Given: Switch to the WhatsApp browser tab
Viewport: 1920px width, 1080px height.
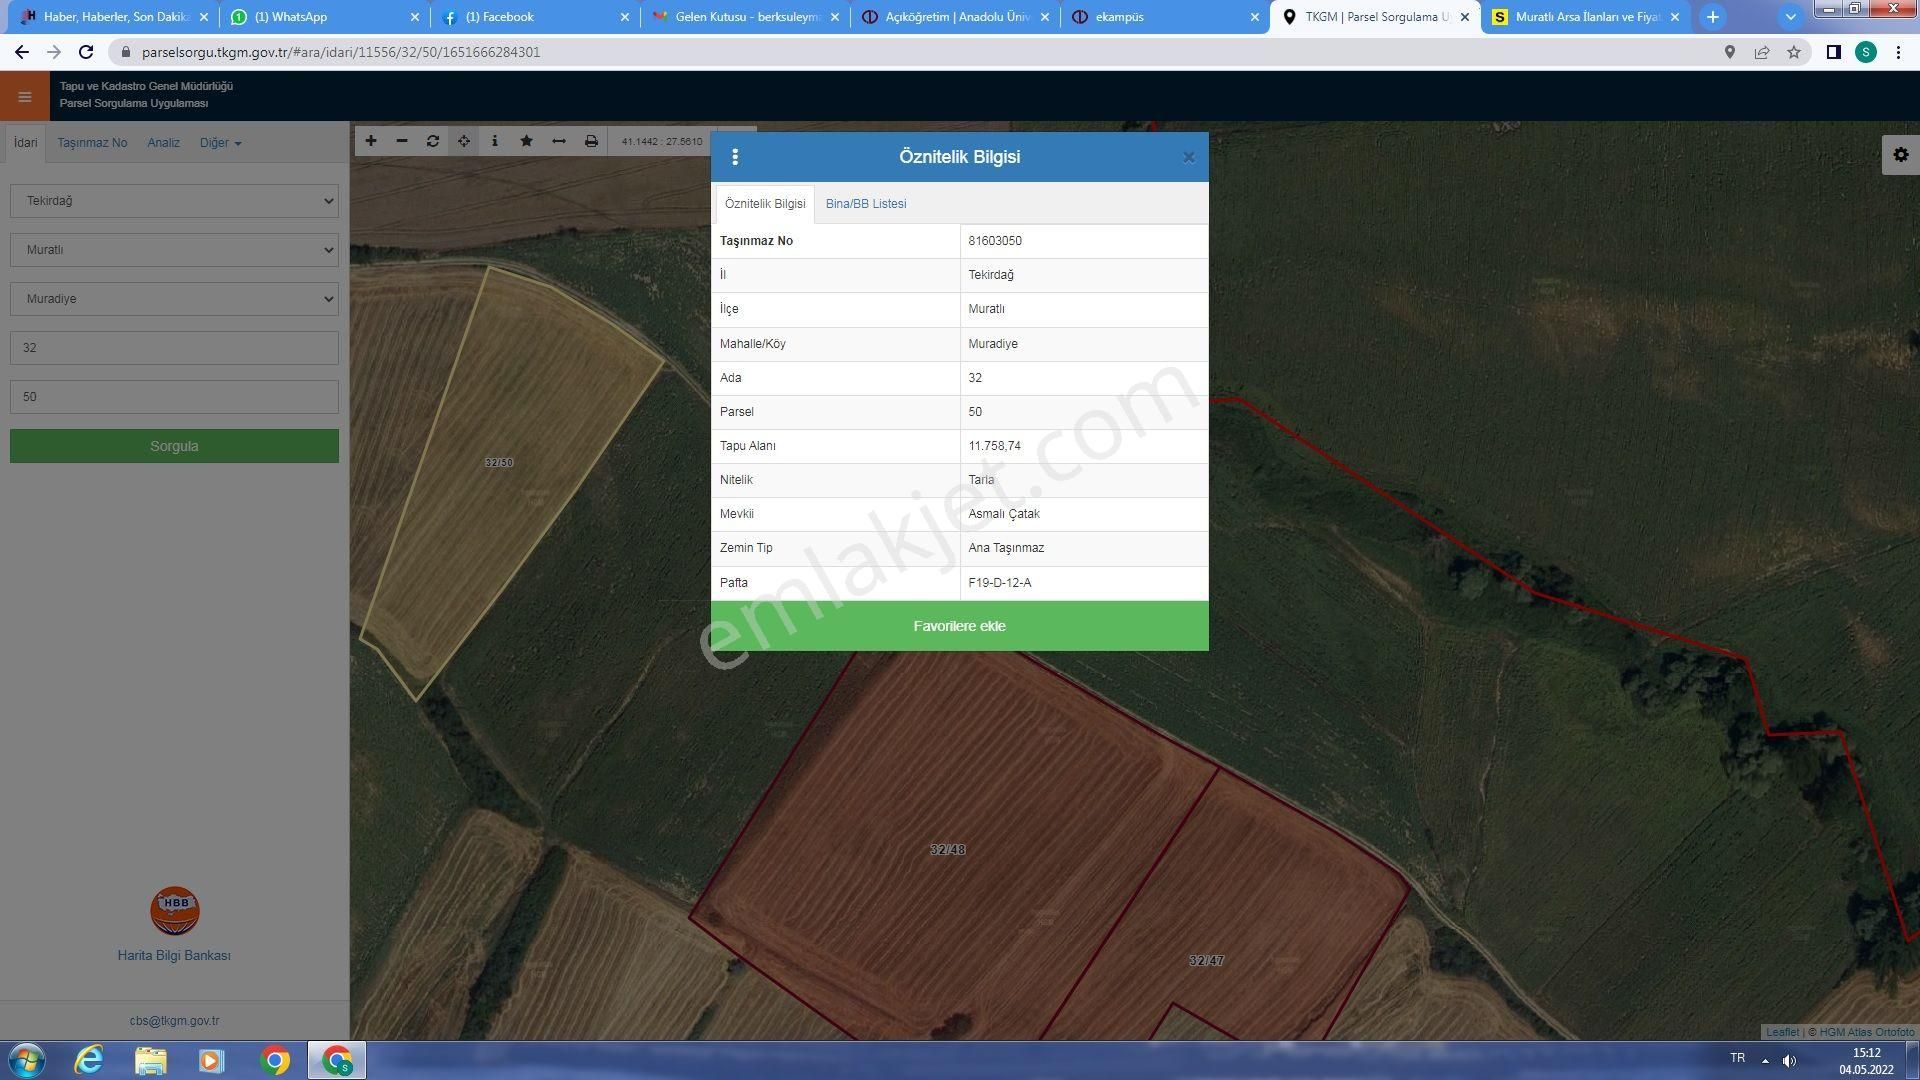Looking at the screenshot, I should click(325, 17).
